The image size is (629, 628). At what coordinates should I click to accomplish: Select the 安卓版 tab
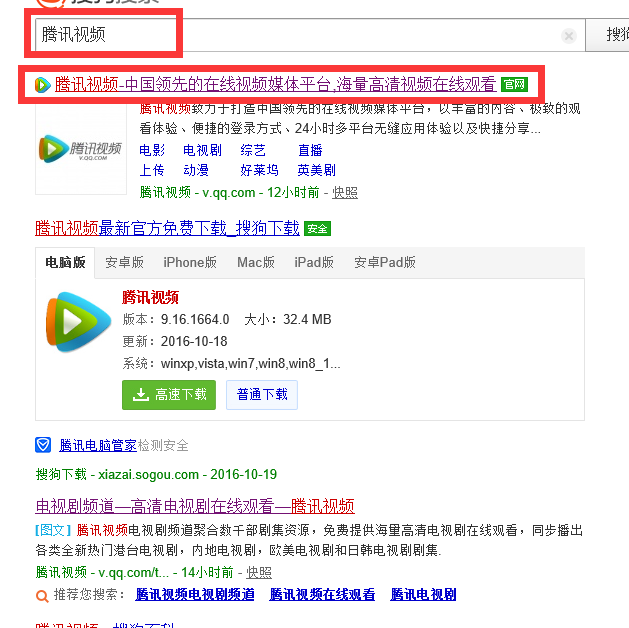[124, 263]
